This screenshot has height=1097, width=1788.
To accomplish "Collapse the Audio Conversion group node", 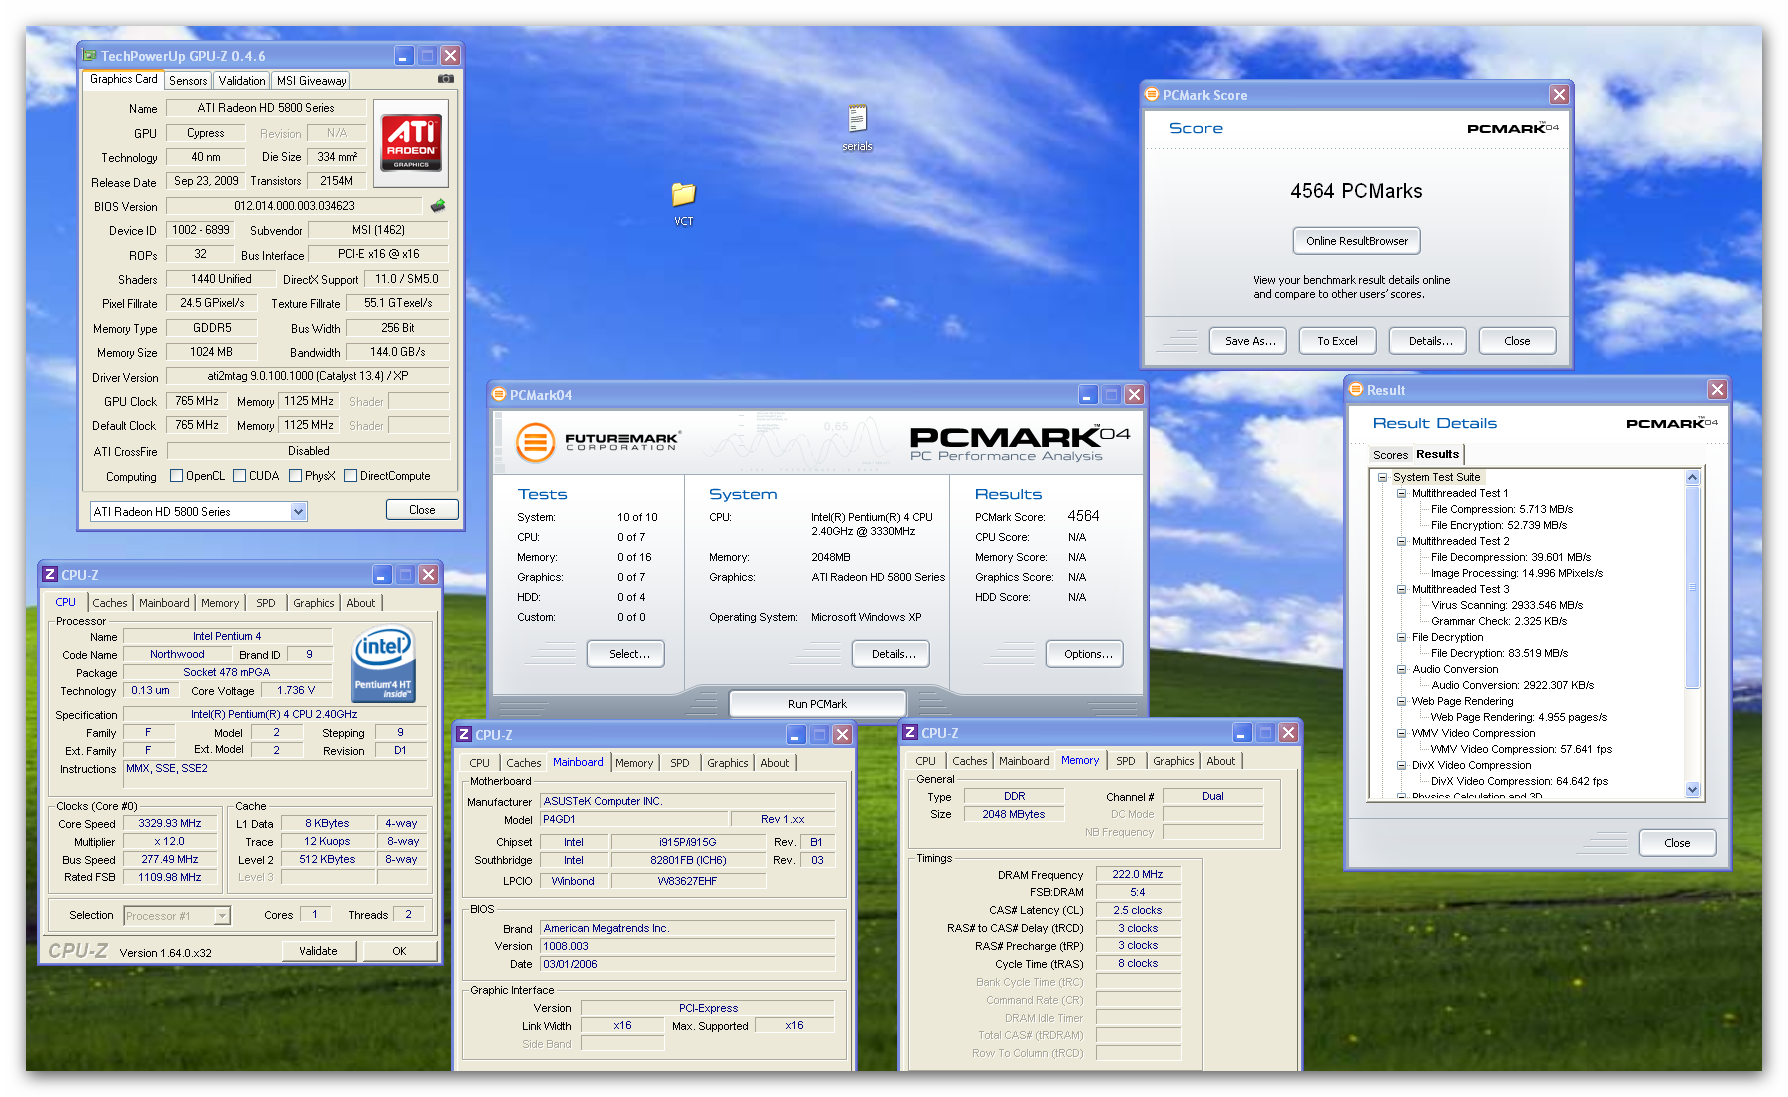I will pos(1402,669).
